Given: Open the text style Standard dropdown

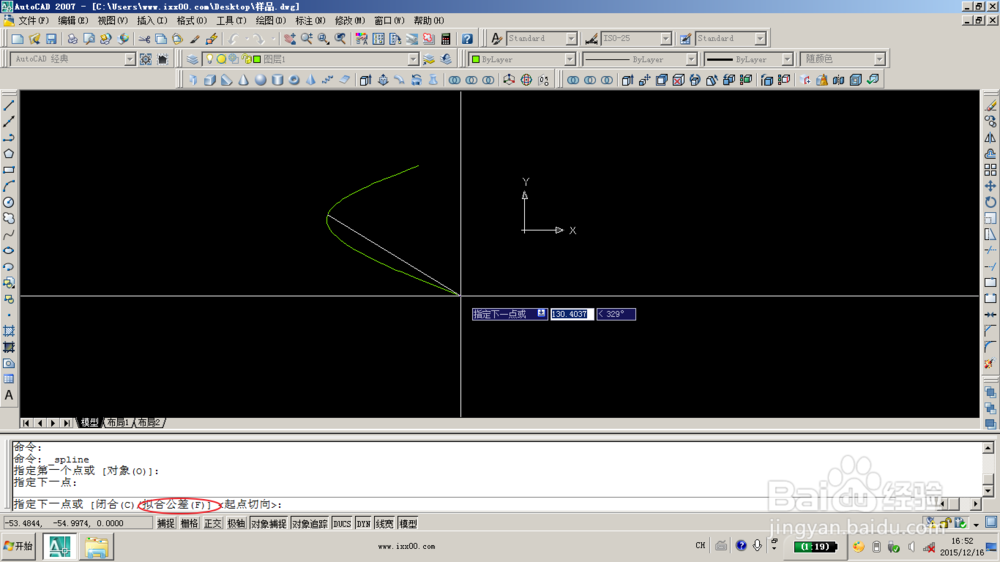Looking at the screenshot, I should tap(571, 39).
